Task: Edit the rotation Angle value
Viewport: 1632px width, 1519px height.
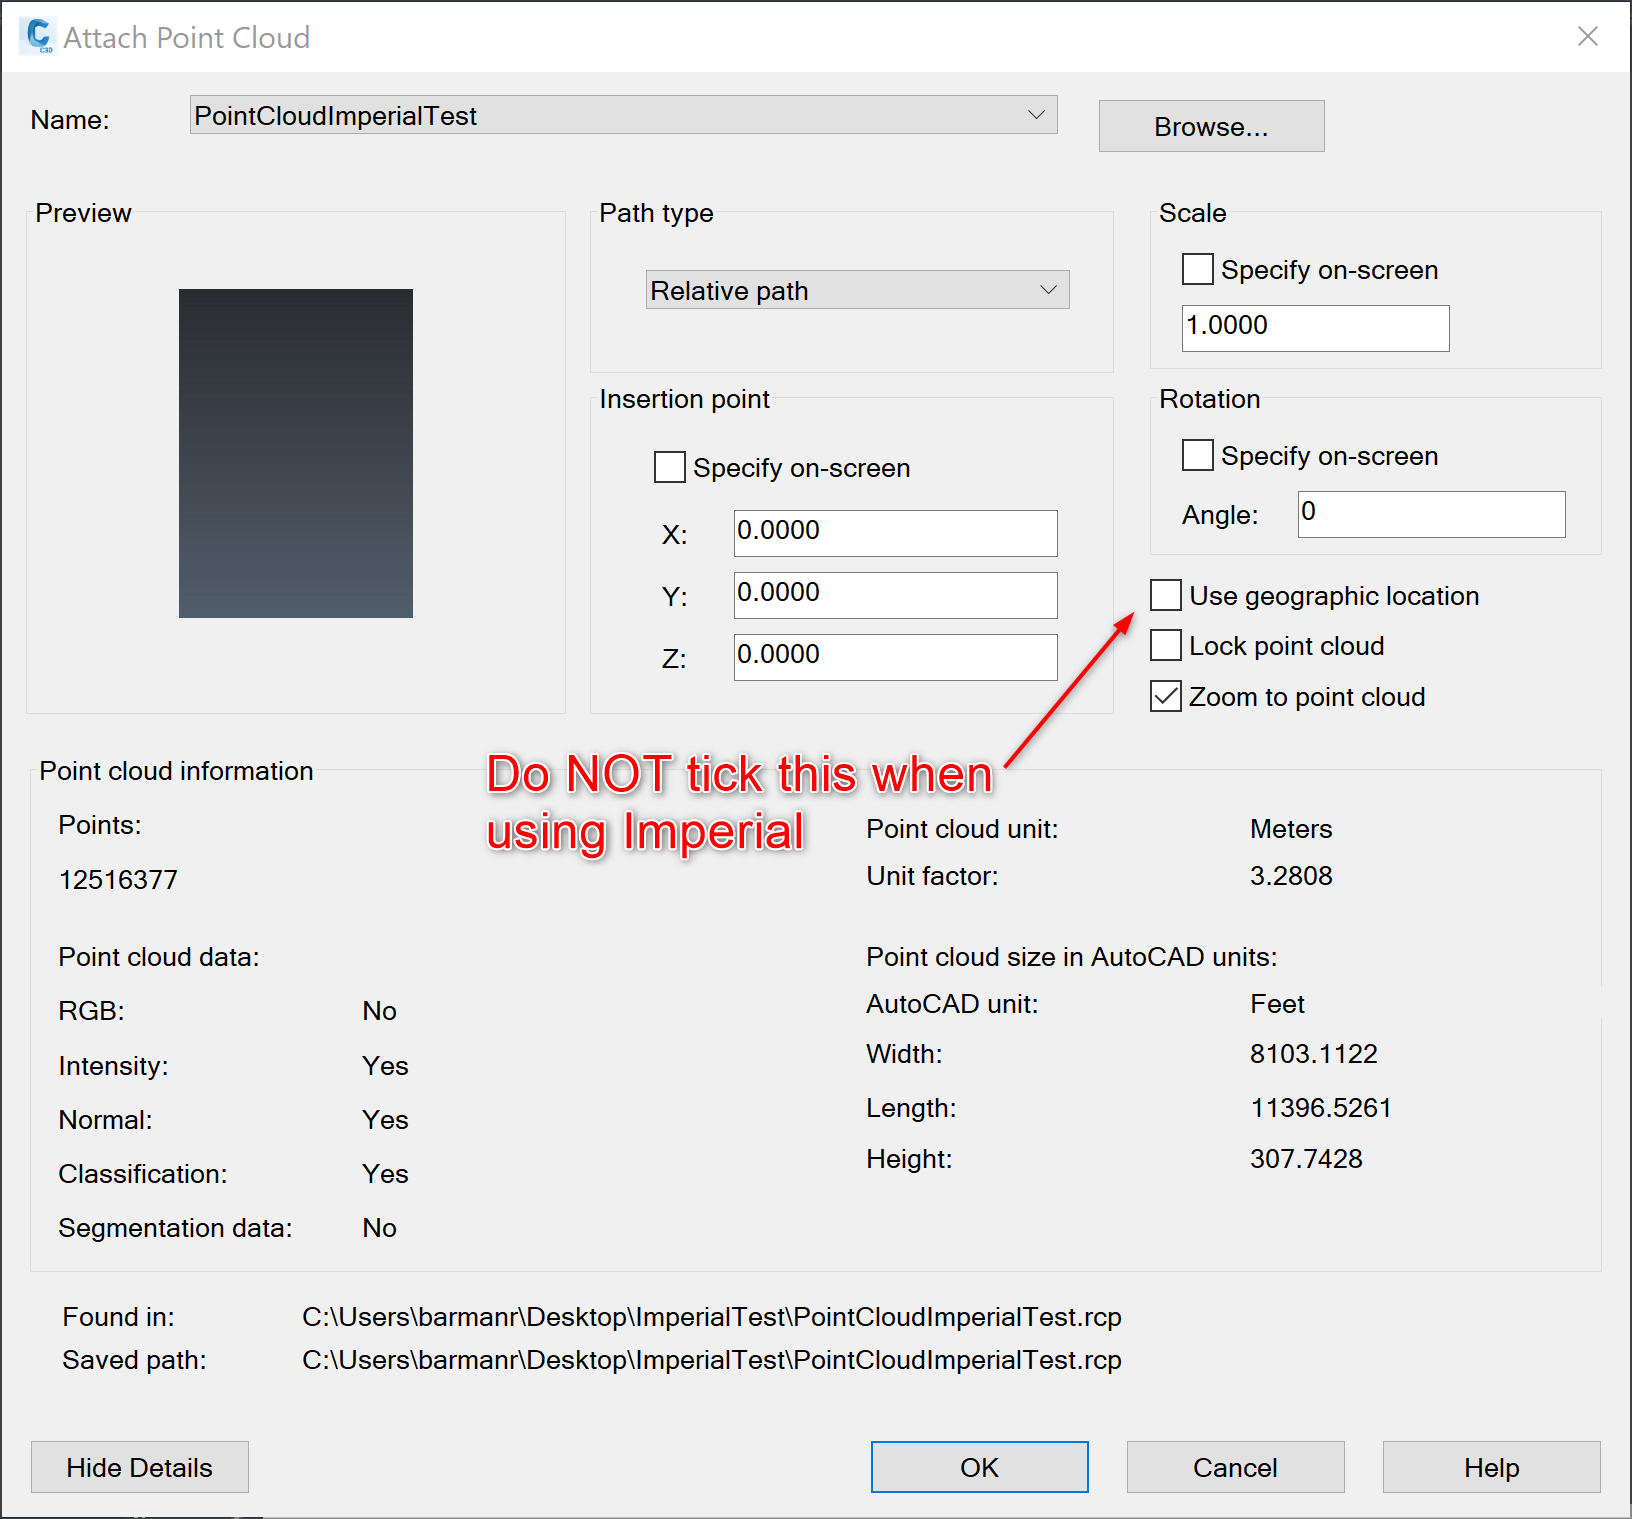Action: 1430,513
